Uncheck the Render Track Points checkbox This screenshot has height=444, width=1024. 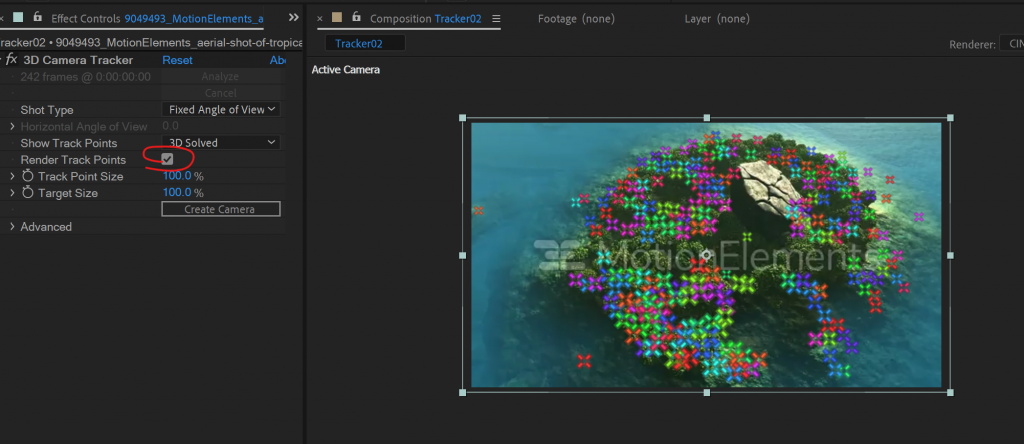point(168,159)
